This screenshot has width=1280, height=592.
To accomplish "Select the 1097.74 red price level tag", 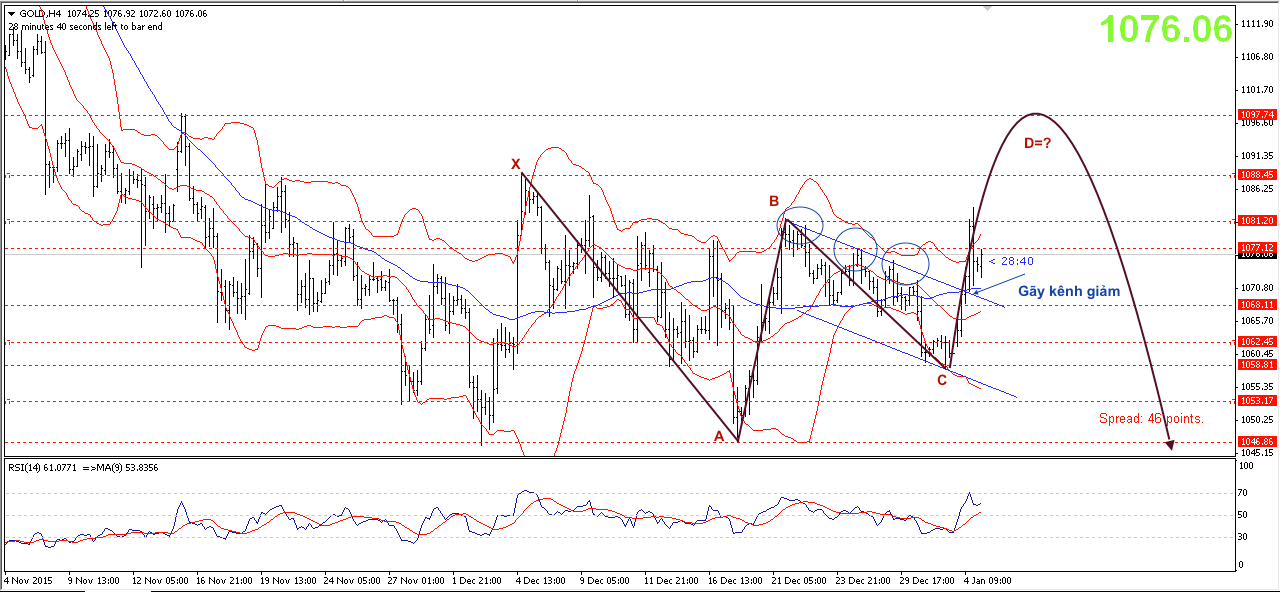I will click(1256, 115).
